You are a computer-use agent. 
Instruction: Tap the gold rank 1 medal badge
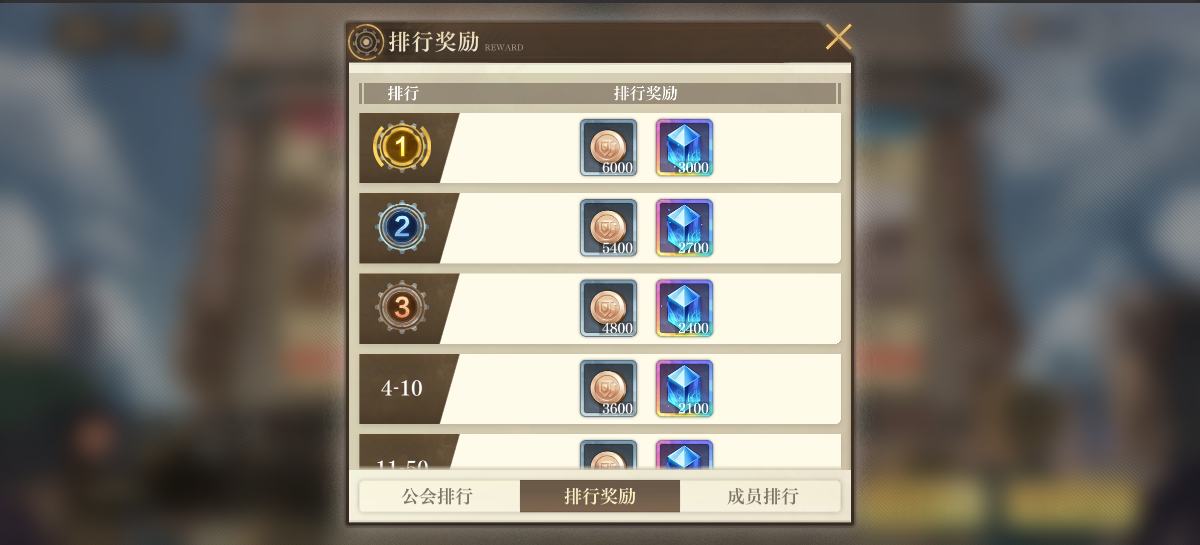402,148
